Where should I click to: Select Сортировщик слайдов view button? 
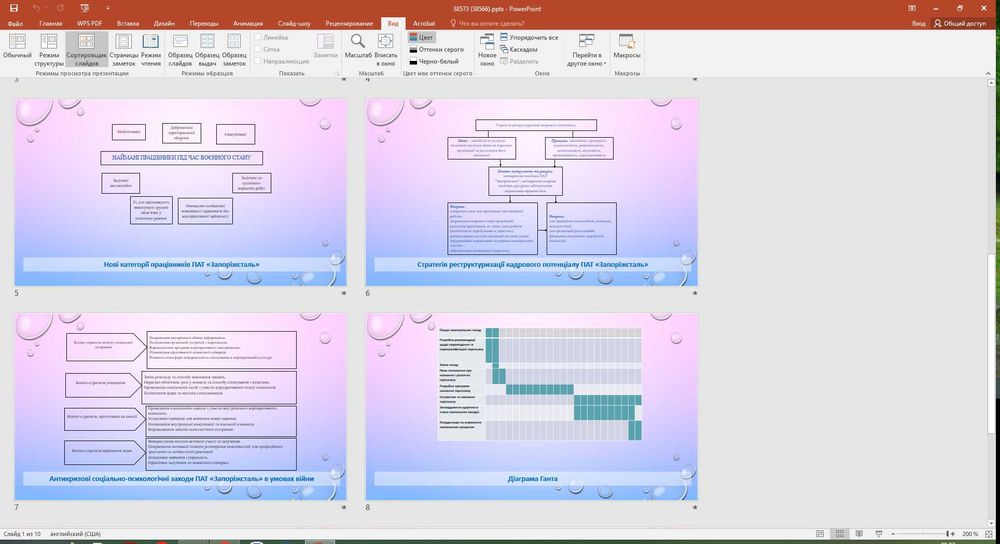[87, 49]
